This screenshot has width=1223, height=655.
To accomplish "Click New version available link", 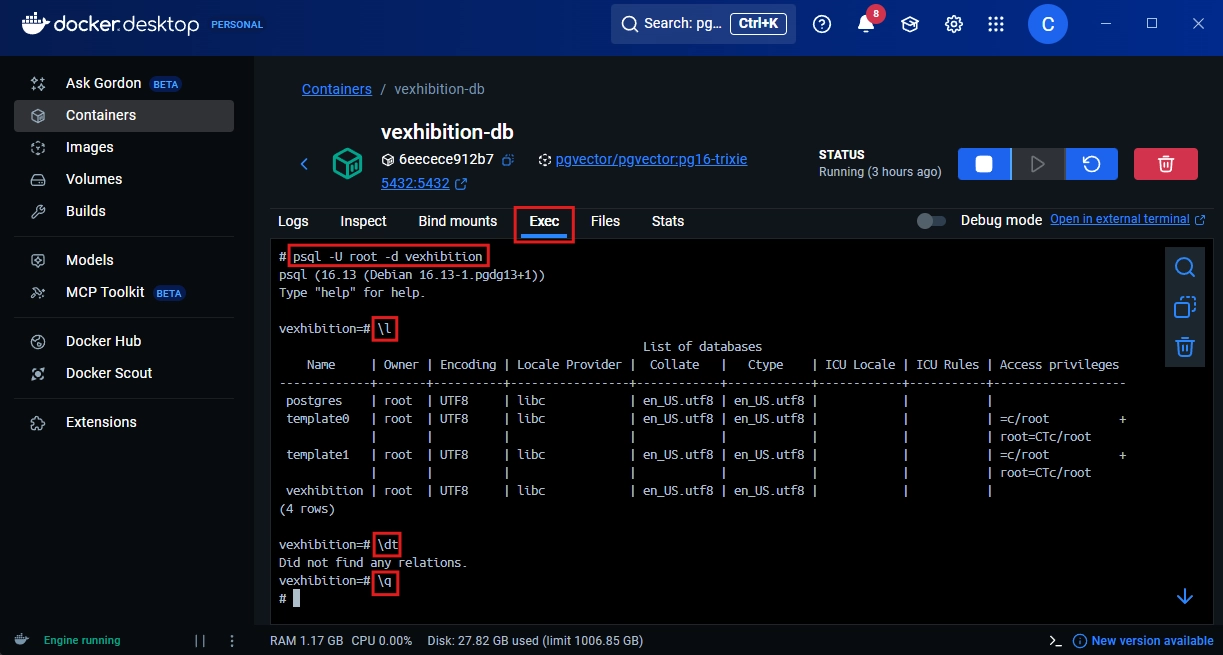I will click(1143, 641).
